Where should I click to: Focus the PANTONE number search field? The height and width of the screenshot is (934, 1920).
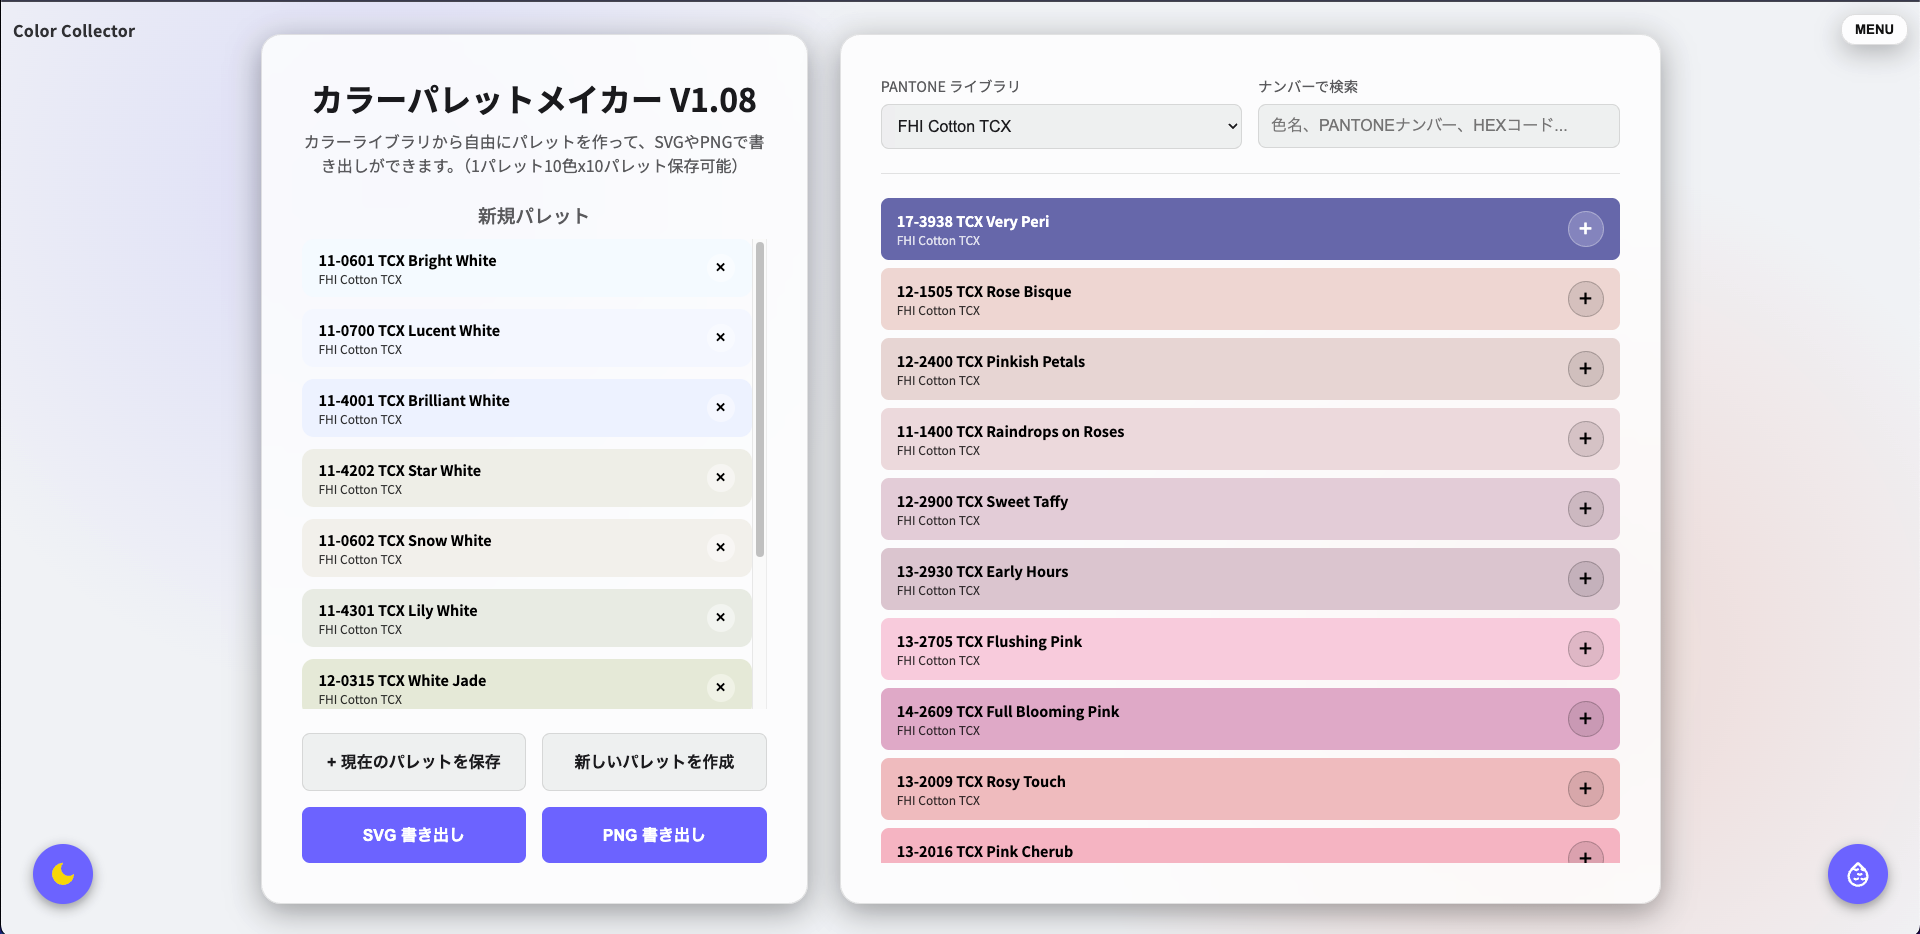1438,126
